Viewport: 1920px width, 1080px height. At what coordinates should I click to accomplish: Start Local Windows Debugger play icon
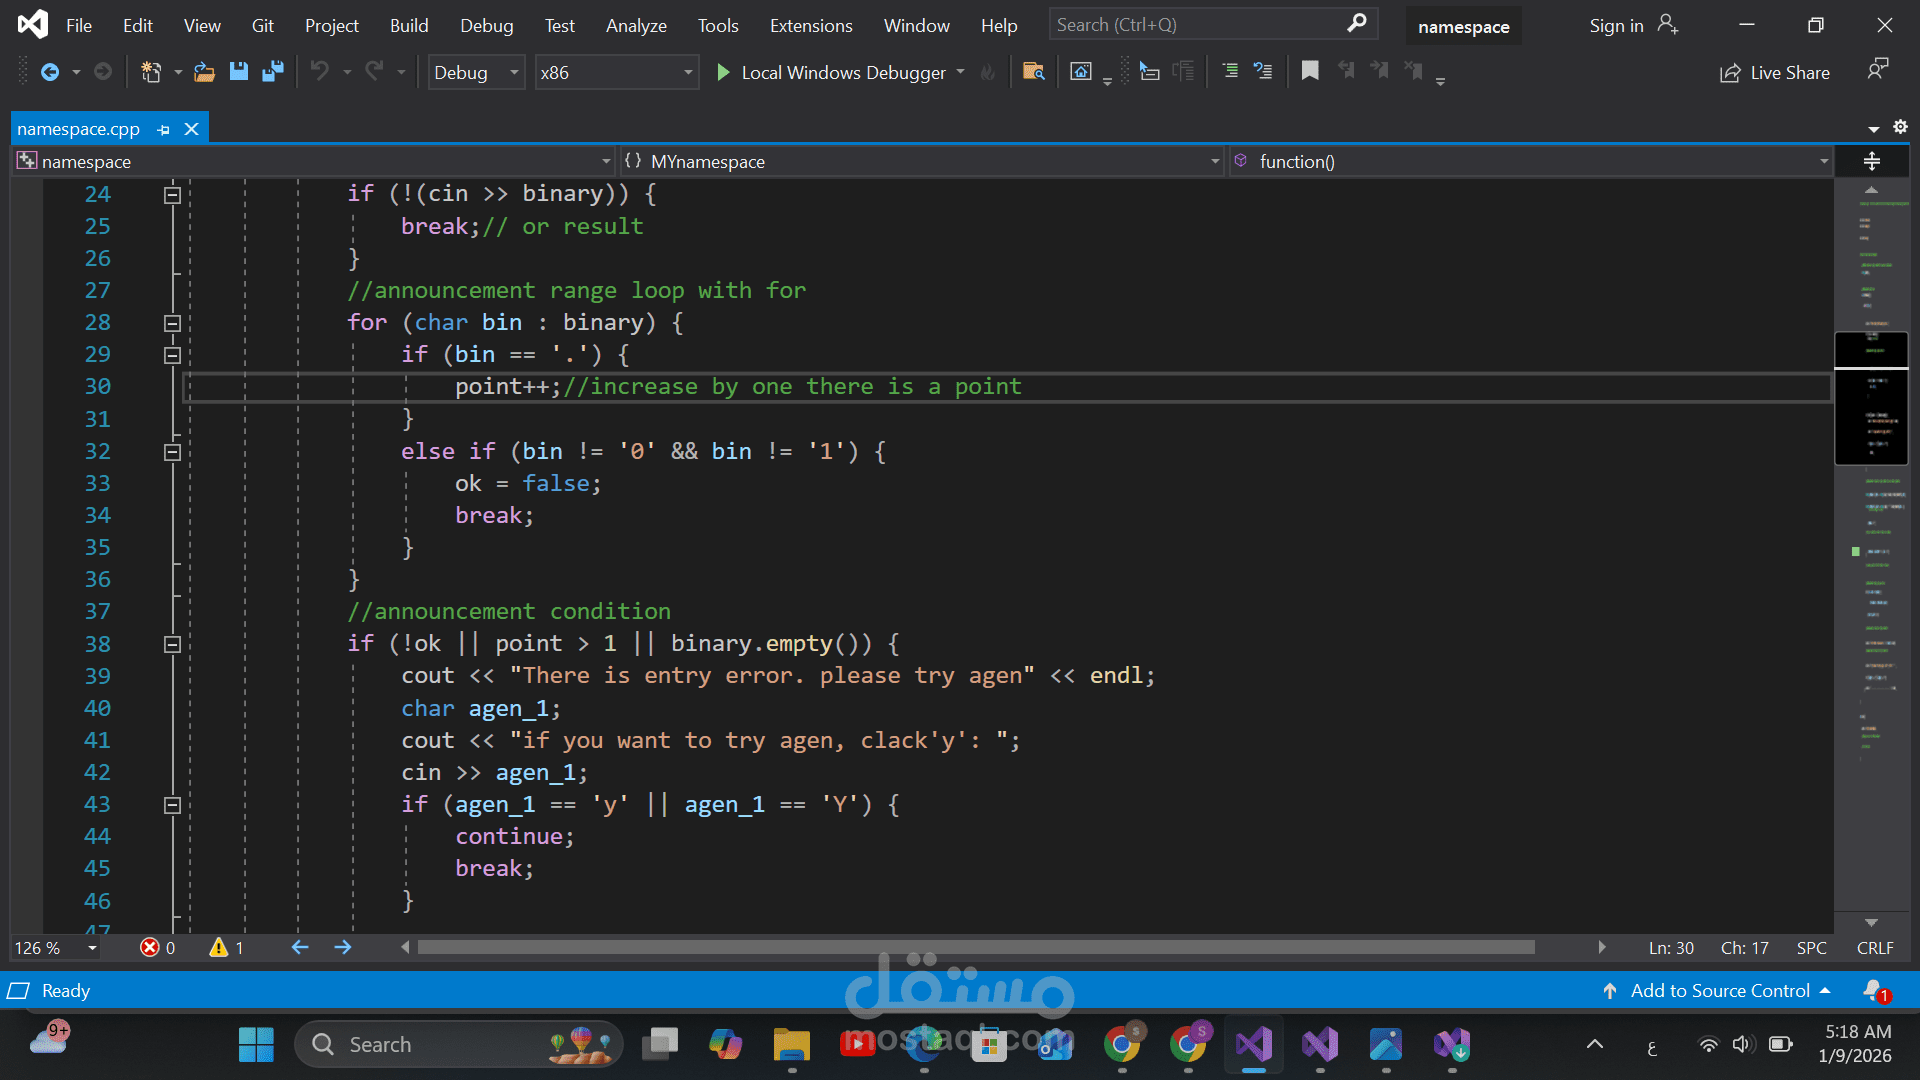pyautogui.click(x=723, y=72)
